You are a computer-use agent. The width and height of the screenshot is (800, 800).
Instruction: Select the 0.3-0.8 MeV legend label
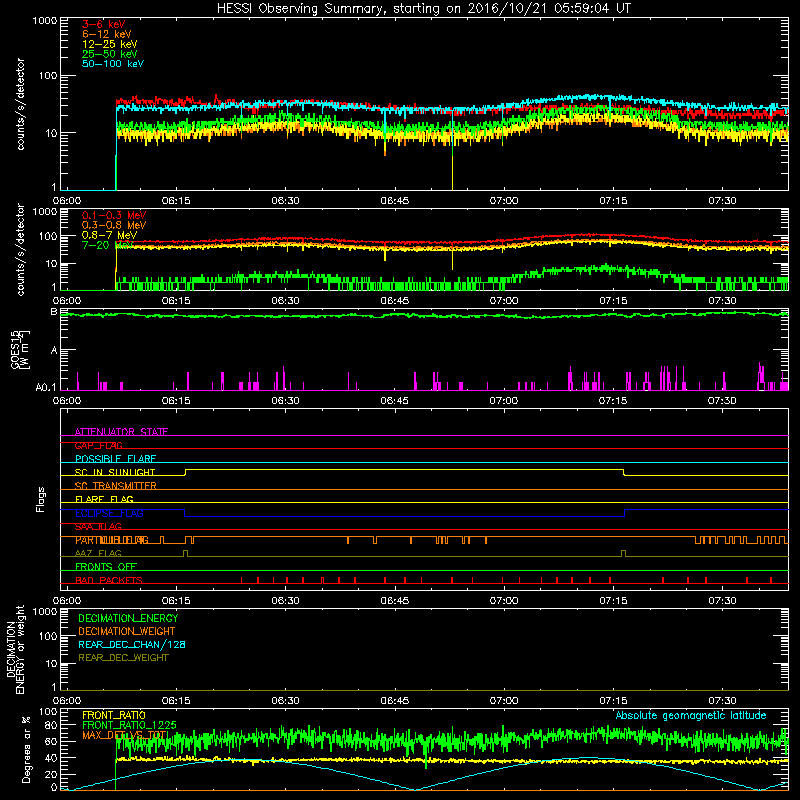click(x=114, y=225)
